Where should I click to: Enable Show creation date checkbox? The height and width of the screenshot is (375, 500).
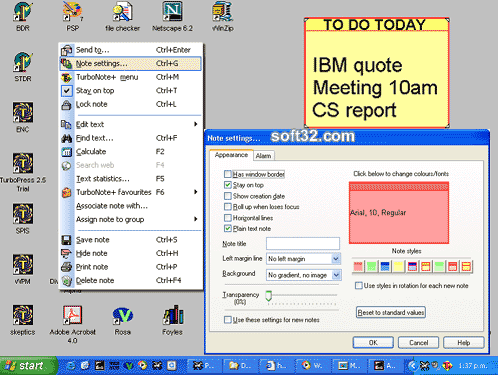coord(228,196)
